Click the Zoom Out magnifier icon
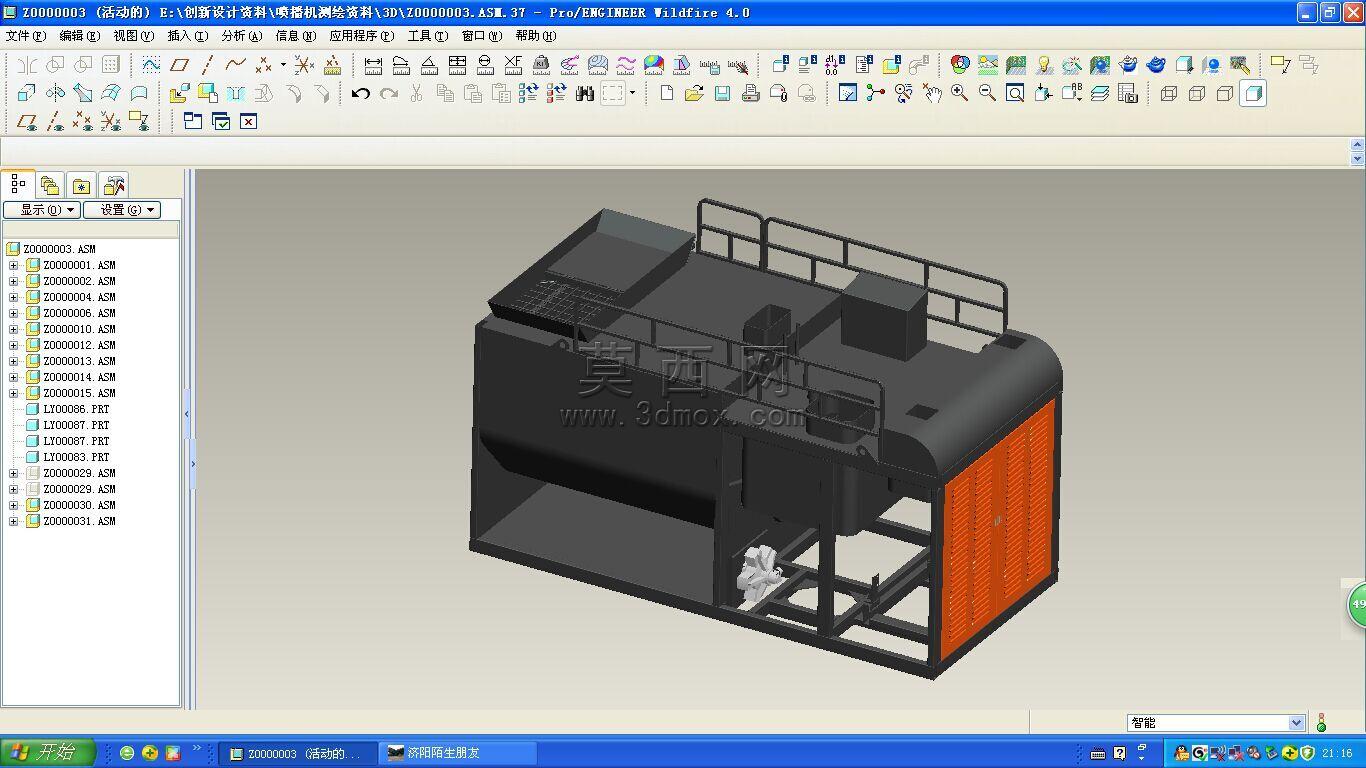The image size is (1366, 768). coord(987,93)
